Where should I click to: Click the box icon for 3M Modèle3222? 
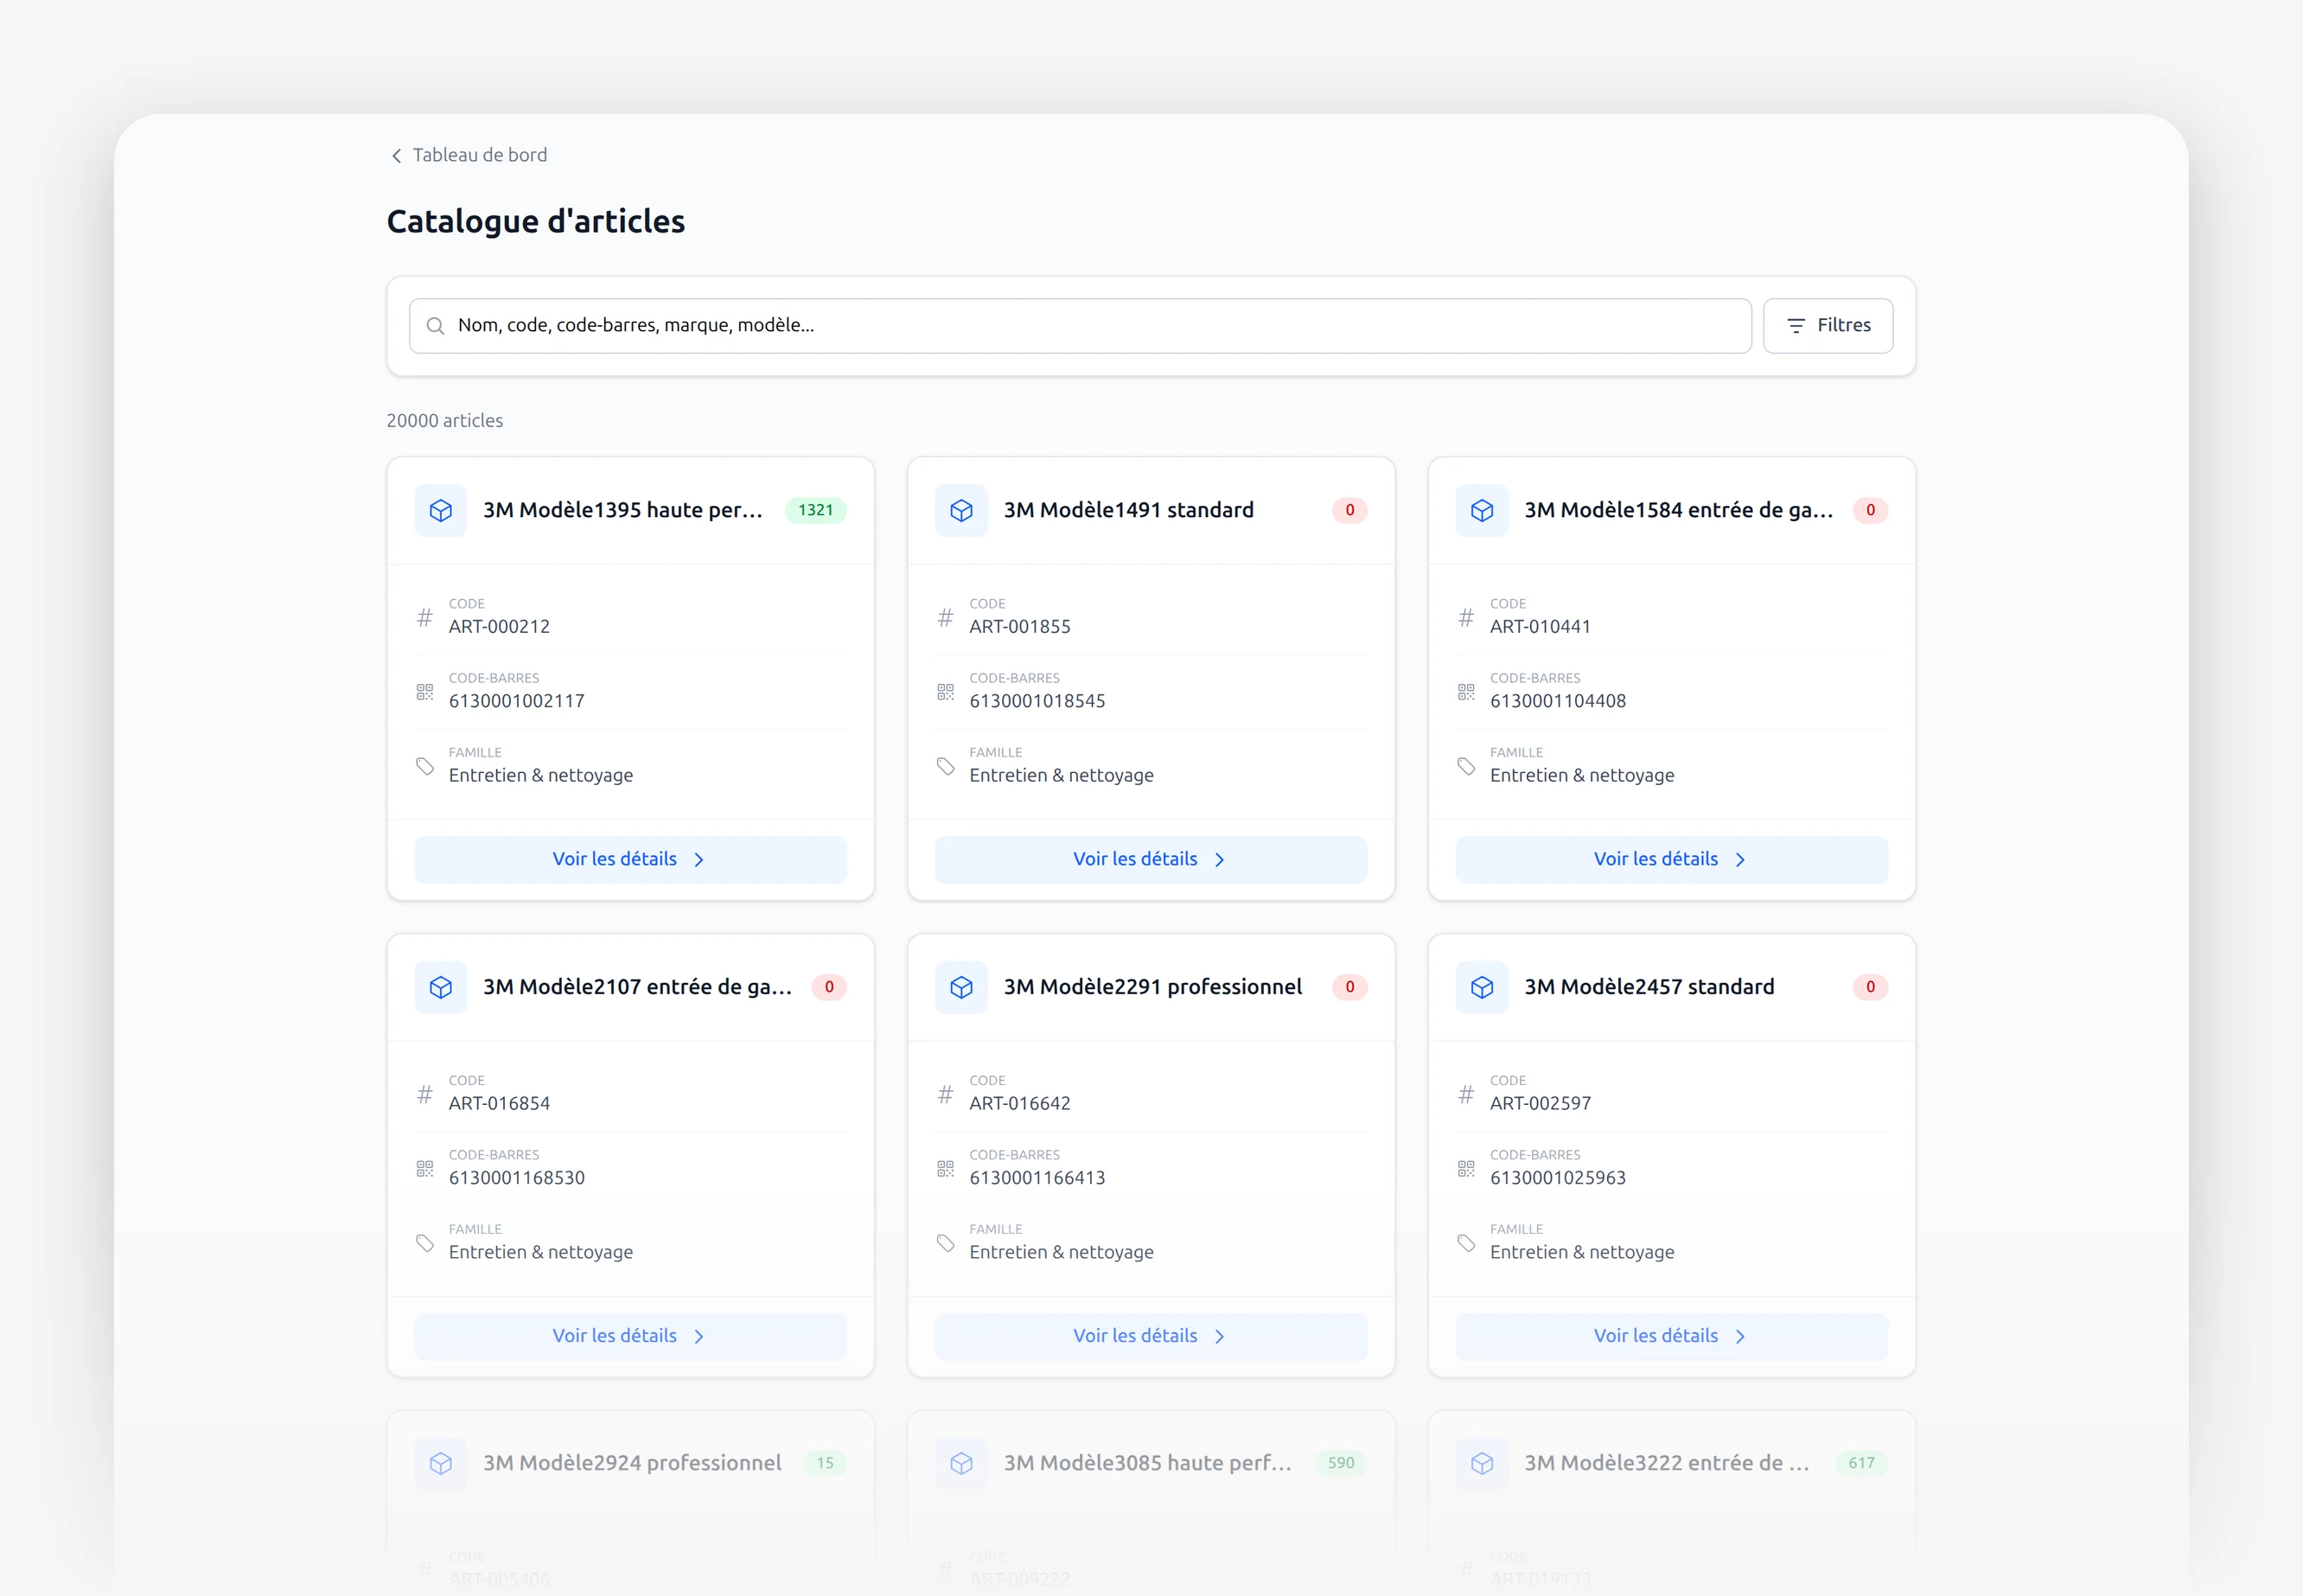1482,1464
